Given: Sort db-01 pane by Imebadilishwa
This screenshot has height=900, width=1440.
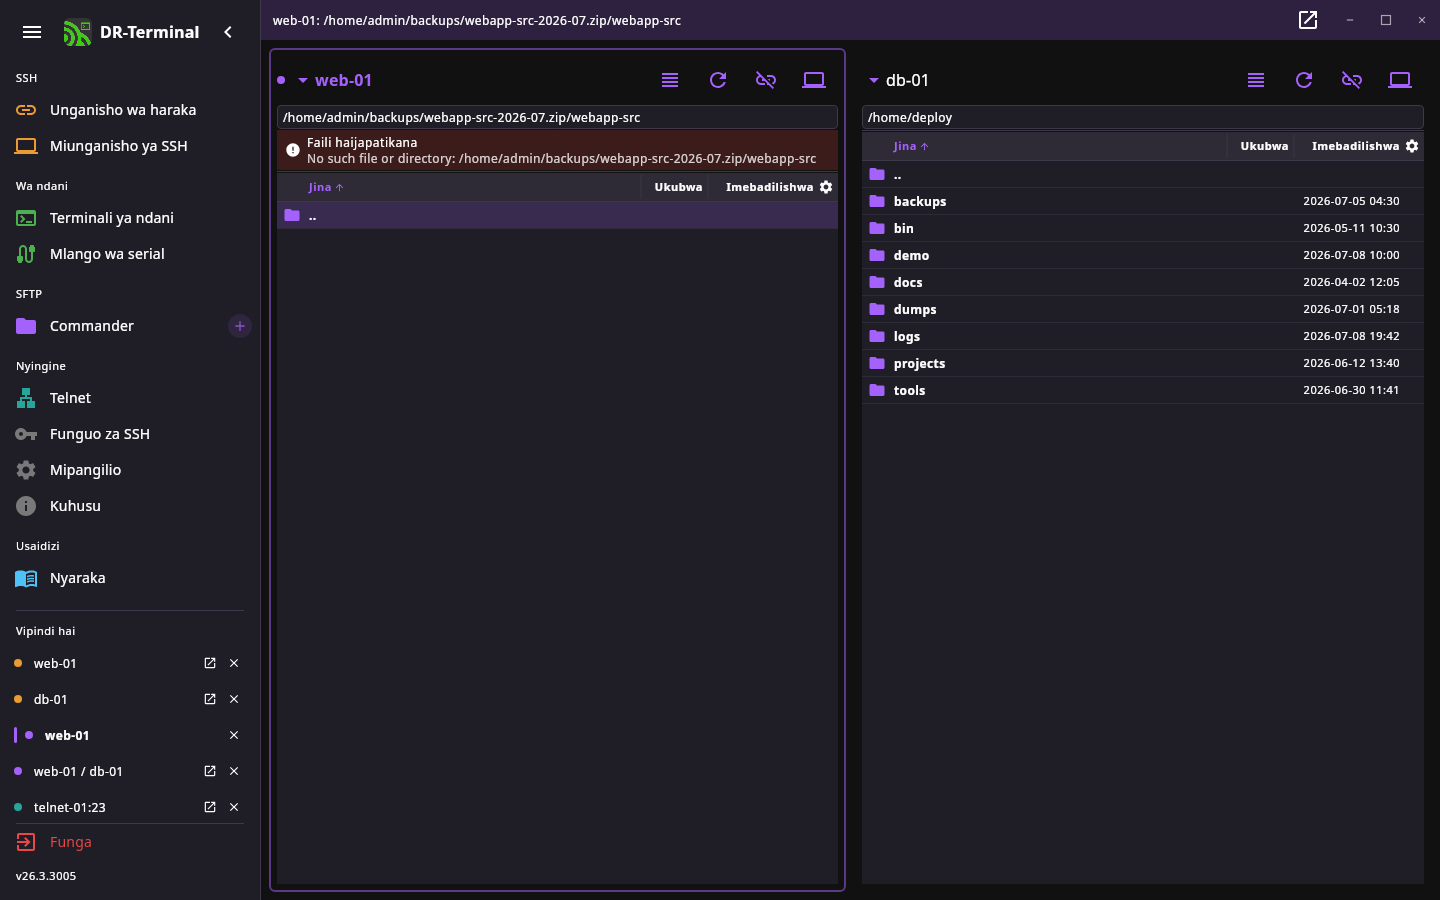Looking at the screenshot, I should click(1355, 146).
